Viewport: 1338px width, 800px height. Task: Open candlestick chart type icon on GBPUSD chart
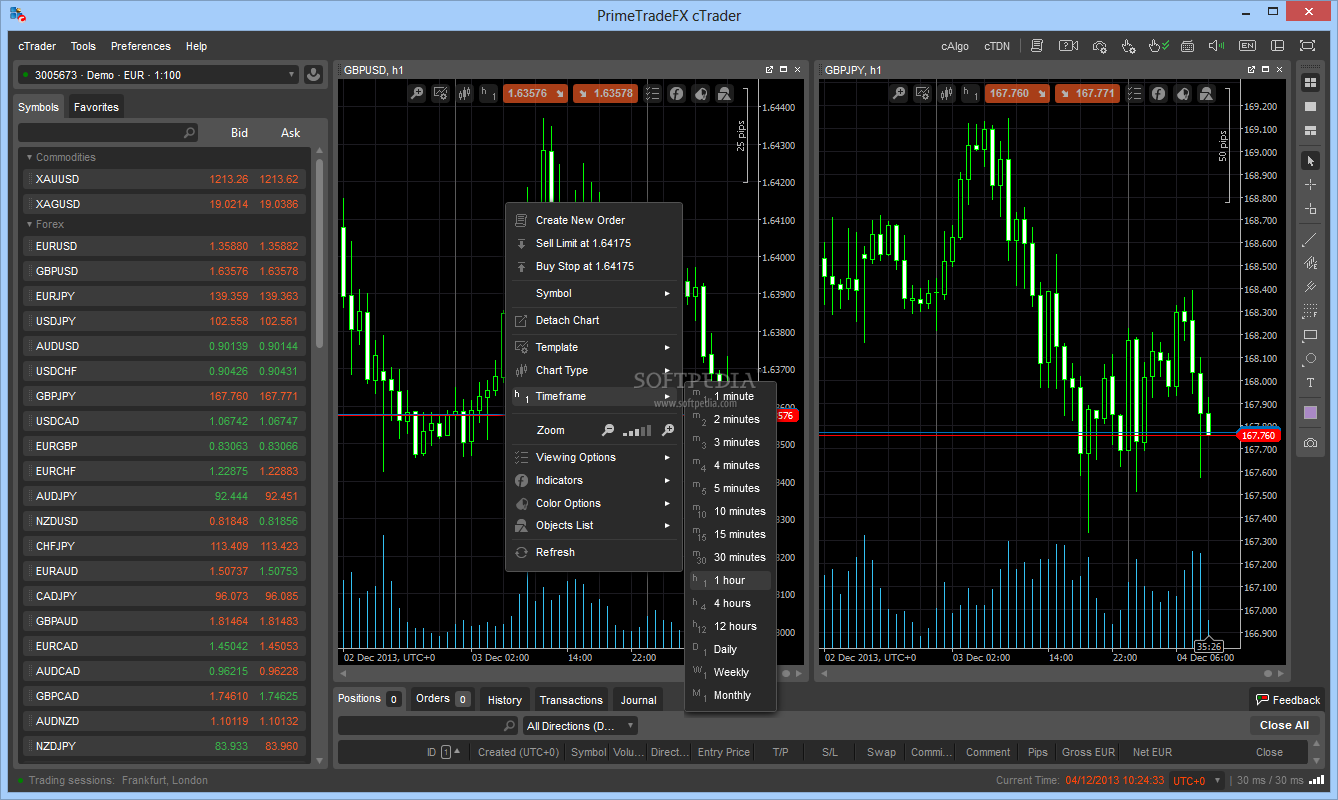click(x=465, y=93)
